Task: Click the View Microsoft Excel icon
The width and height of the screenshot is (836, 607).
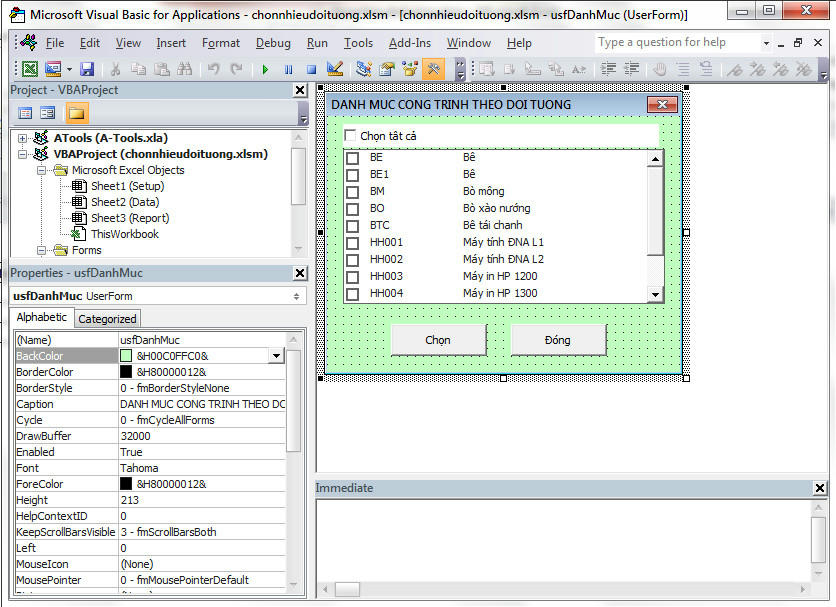Action: point(30,69)
